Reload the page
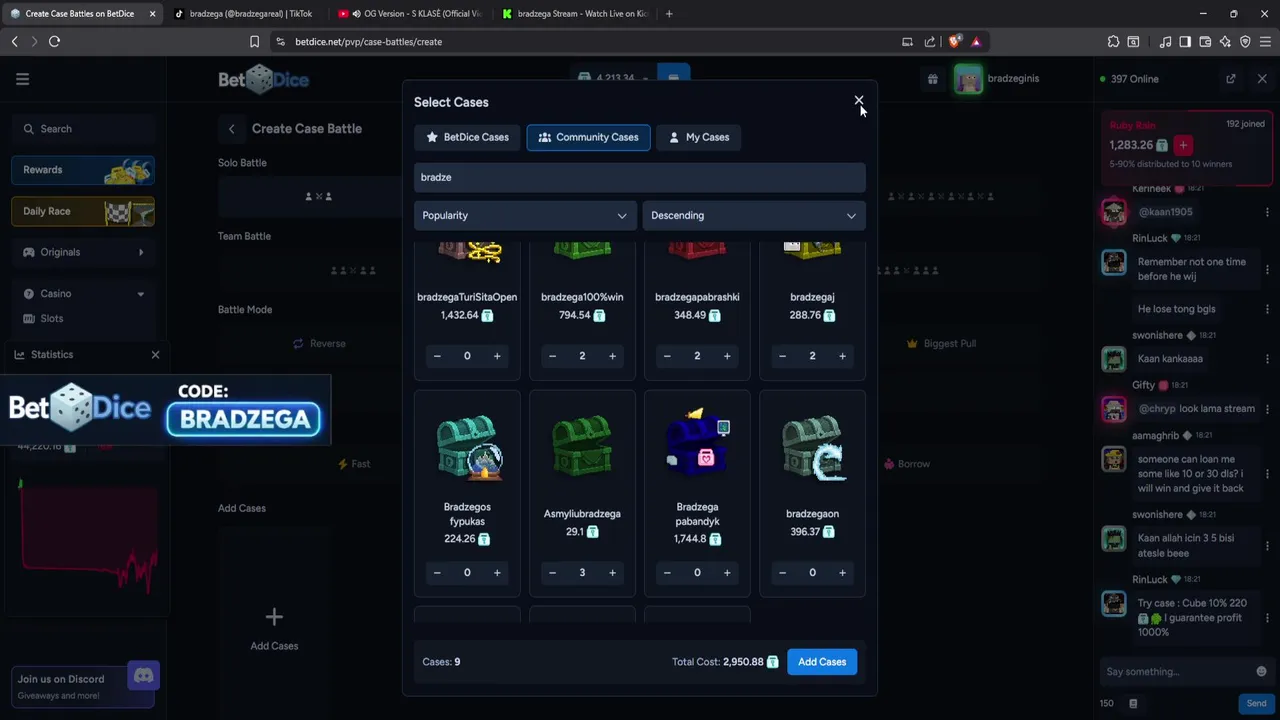Screen dimensions: 1280x720 (54, 42)
